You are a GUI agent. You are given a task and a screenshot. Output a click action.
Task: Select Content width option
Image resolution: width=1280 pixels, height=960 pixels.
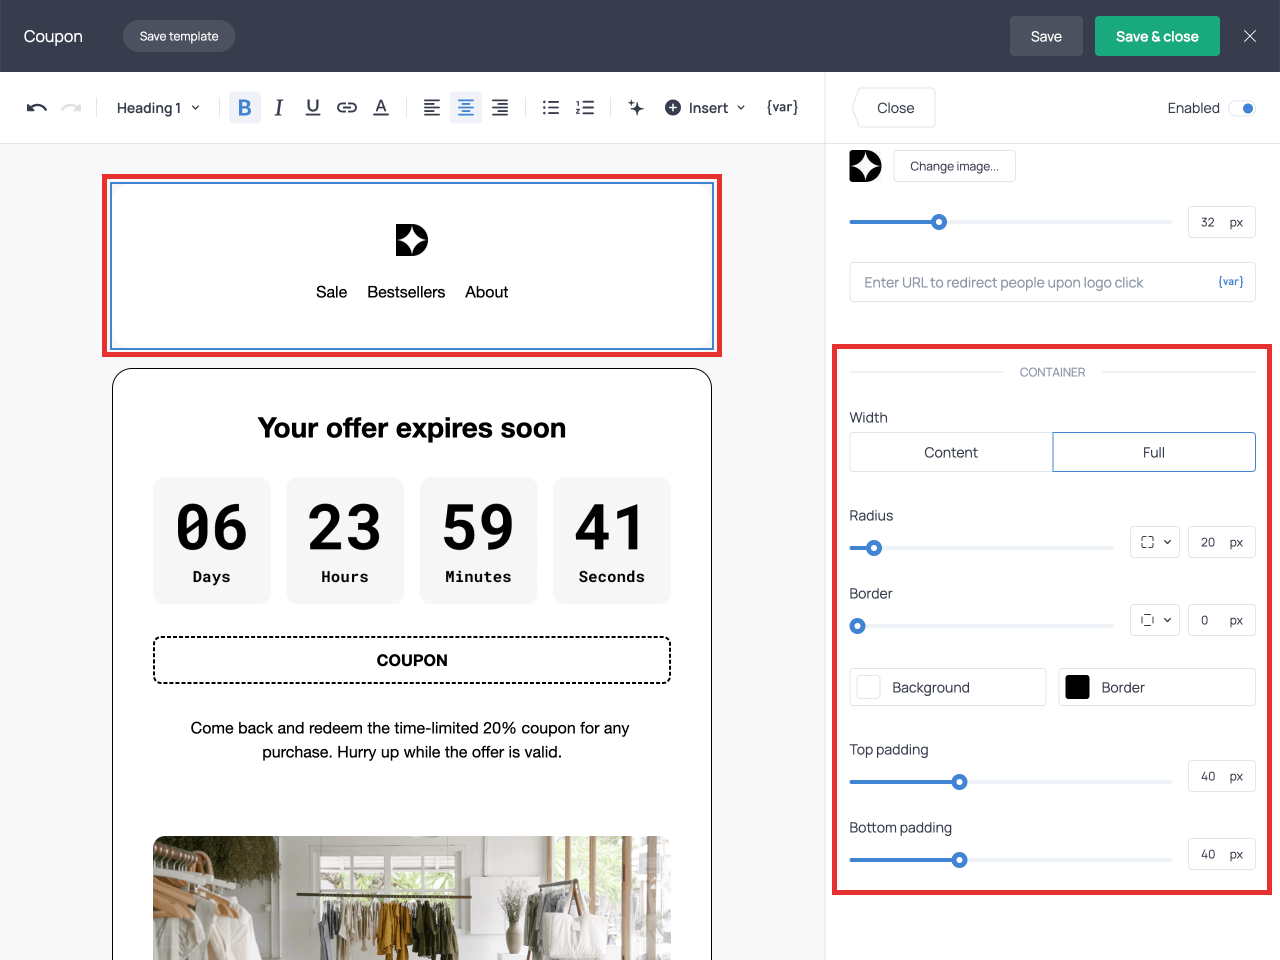(x=951, y=452)
